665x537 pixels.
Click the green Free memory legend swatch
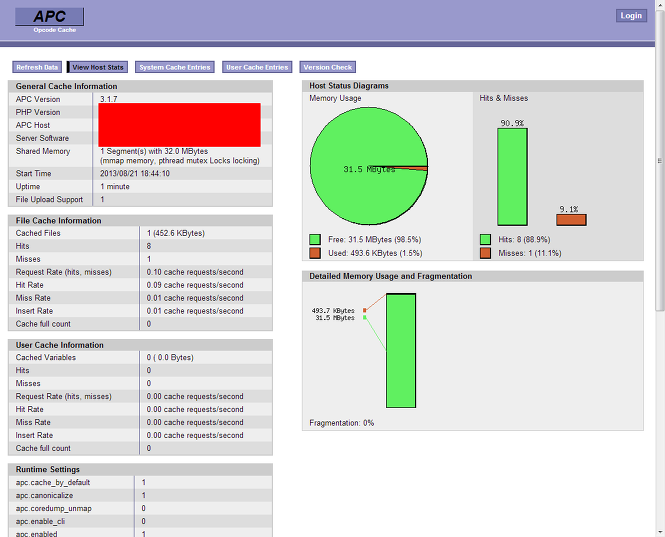[x=315, y=240]
